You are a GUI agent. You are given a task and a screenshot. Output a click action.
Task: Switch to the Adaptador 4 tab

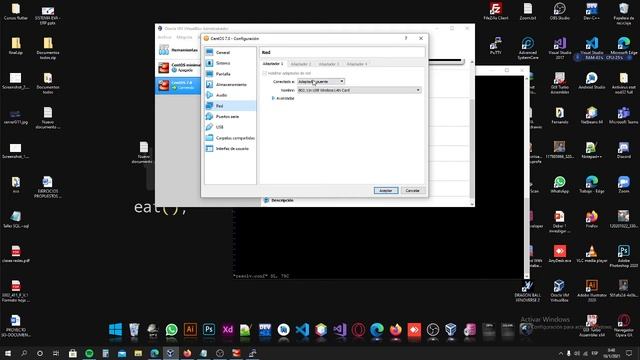point(357,64)
